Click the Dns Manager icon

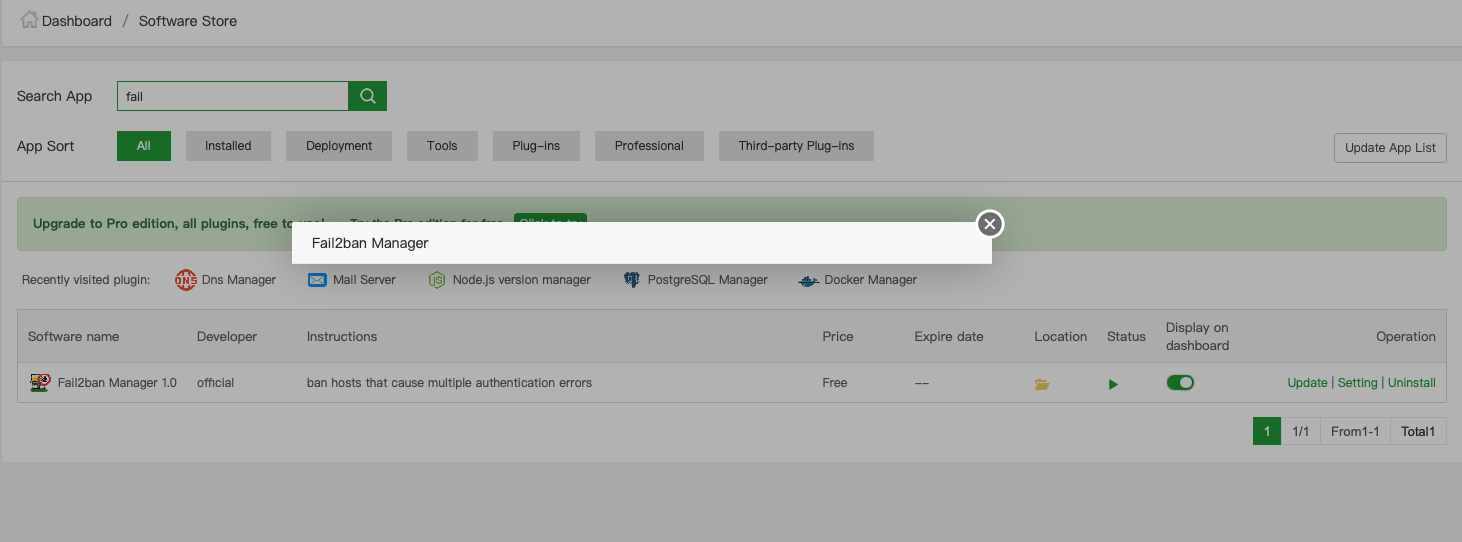click(x=186, y=280)
